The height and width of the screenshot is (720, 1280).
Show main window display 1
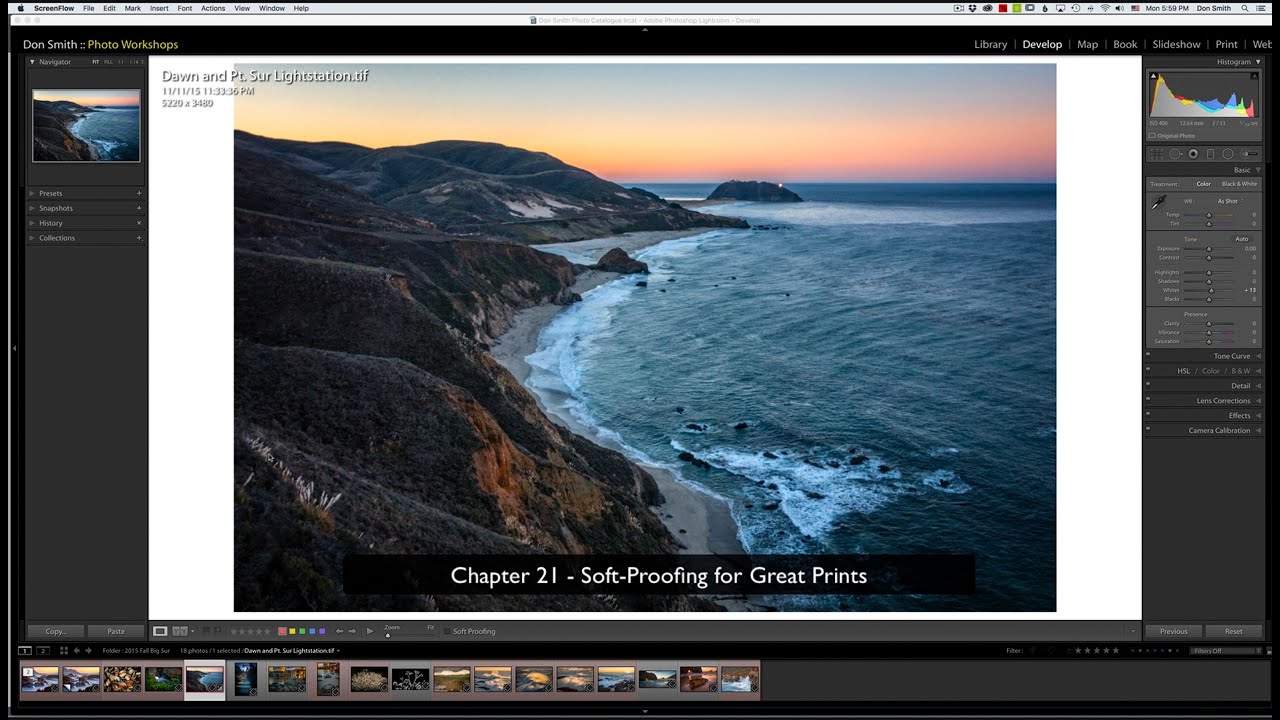coord(25,650)
